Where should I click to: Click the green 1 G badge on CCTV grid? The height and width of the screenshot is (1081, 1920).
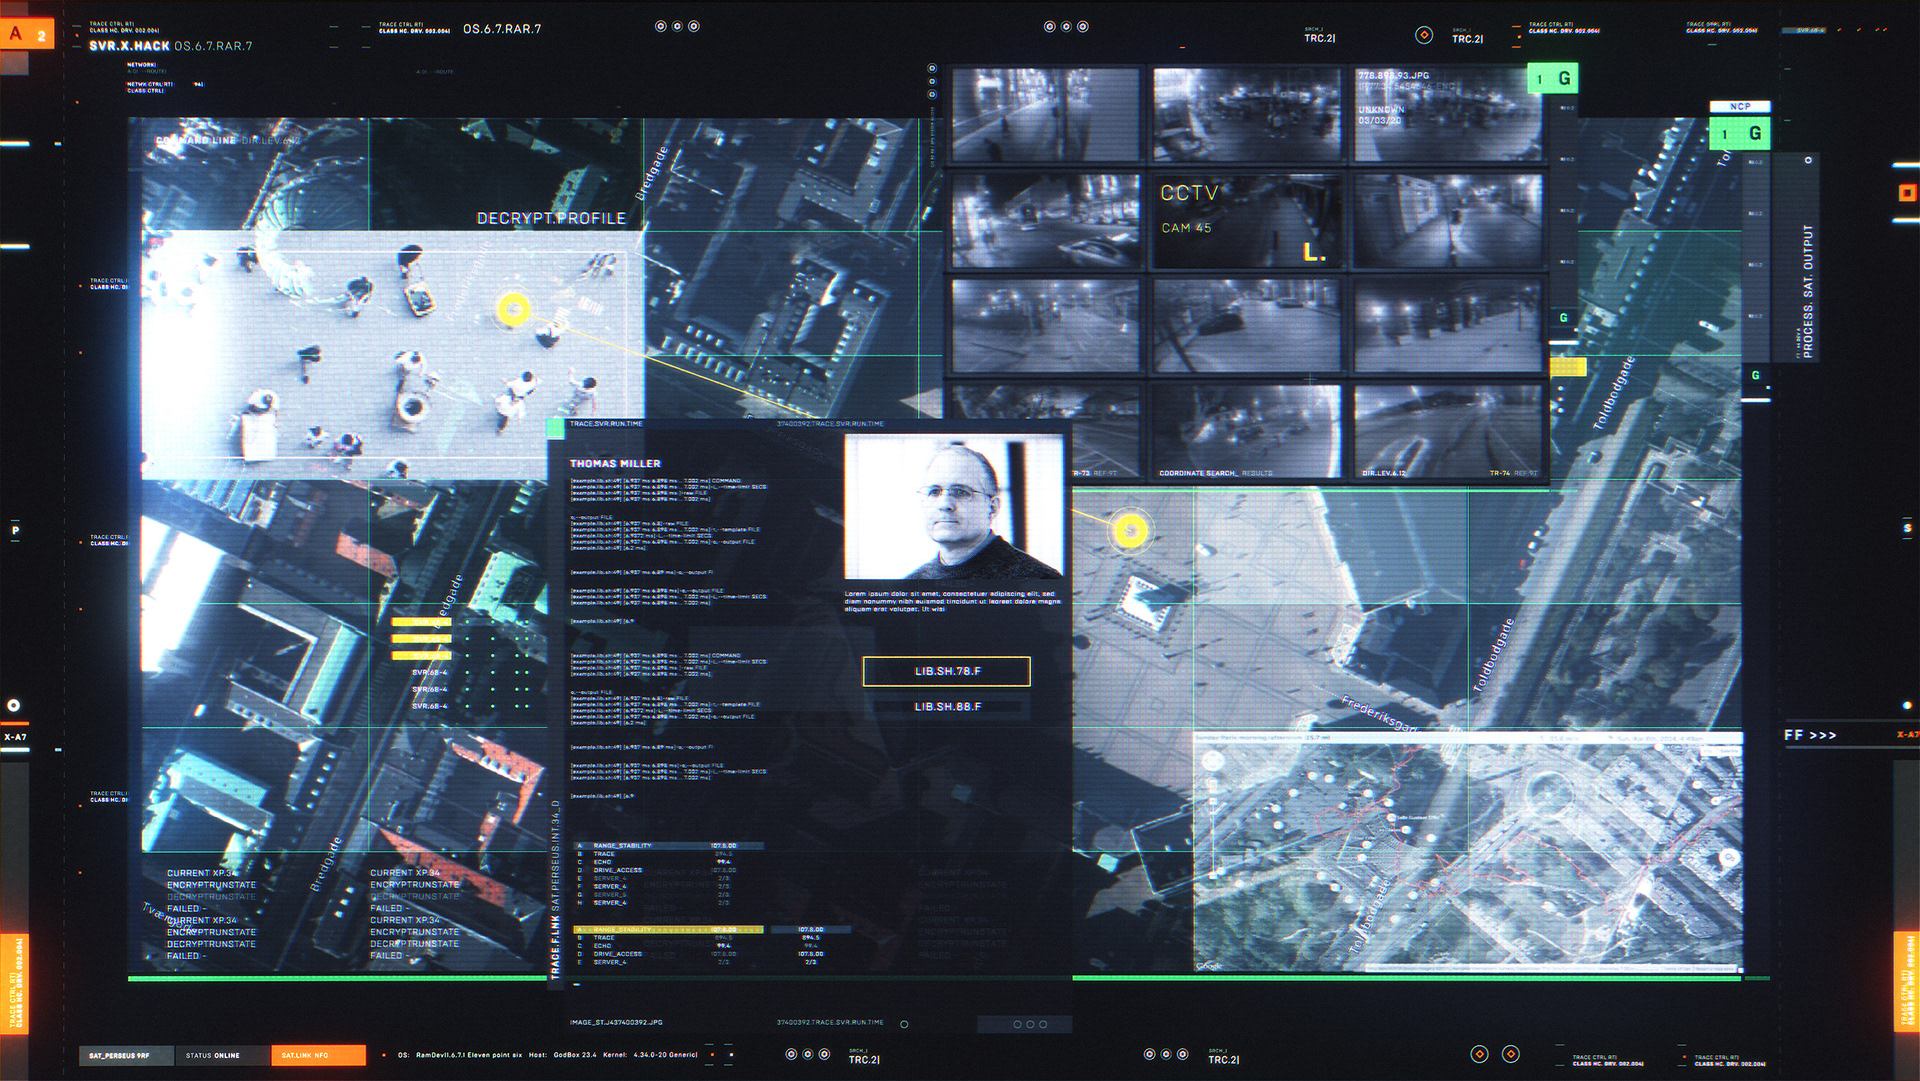click(1552, 78)
